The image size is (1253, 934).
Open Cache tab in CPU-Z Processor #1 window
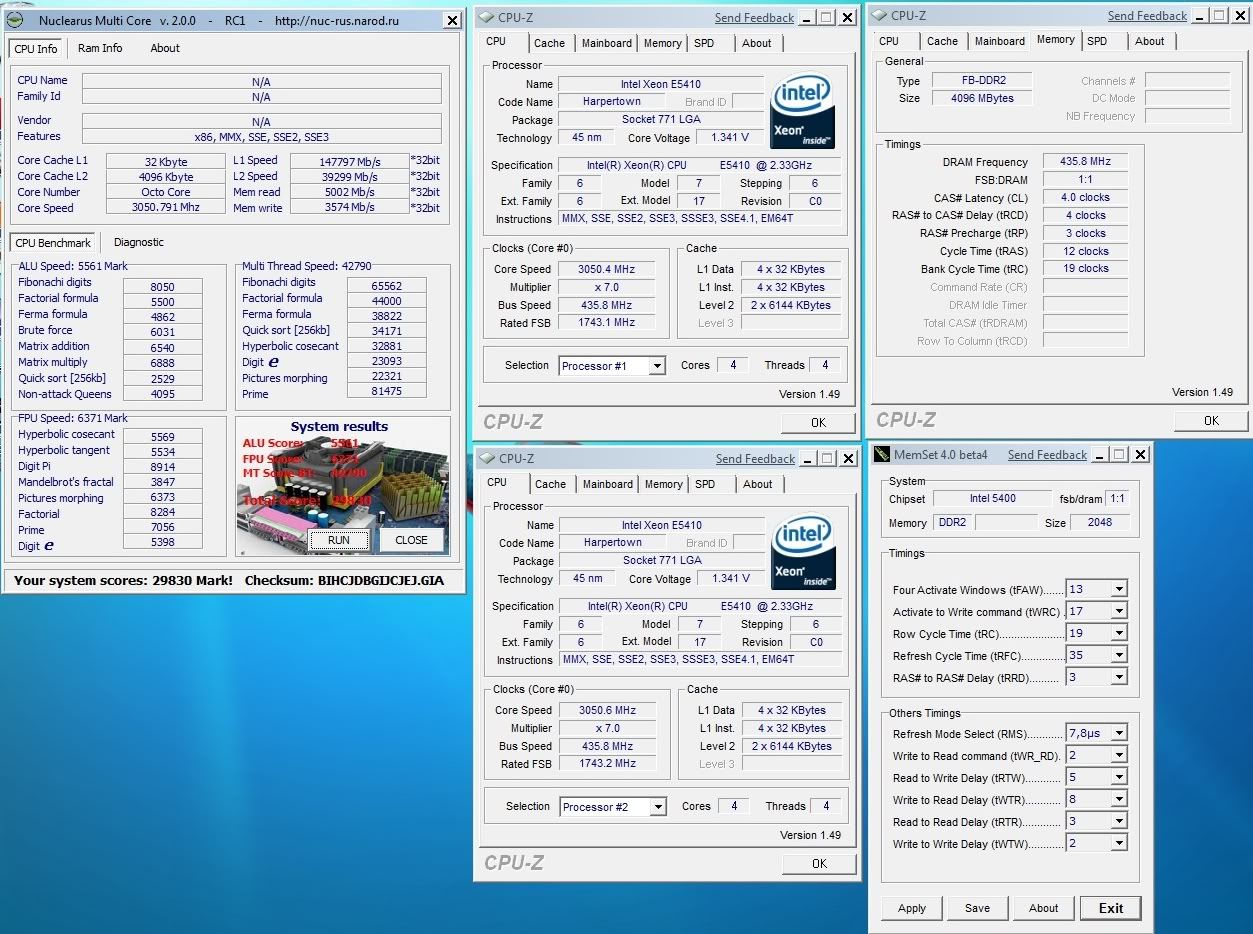click(x=550, y=43)
